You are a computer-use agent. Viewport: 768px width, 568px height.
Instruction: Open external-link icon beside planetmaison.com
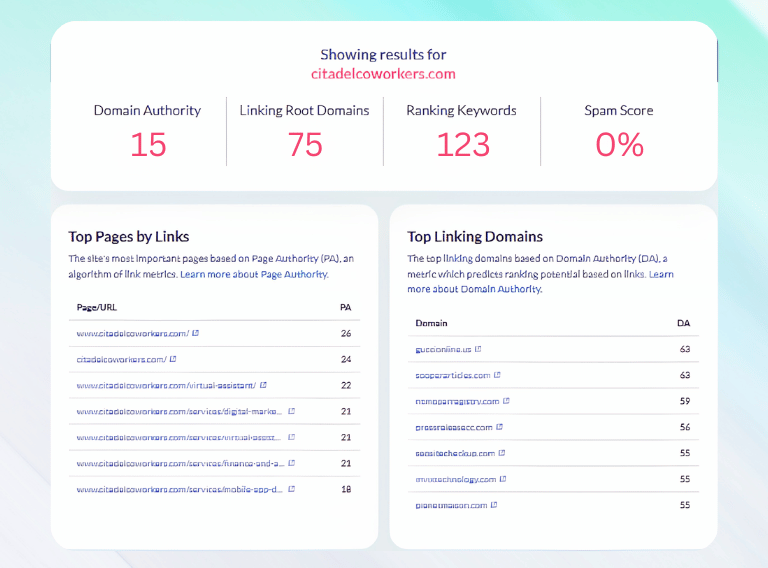tap(494, 504)
